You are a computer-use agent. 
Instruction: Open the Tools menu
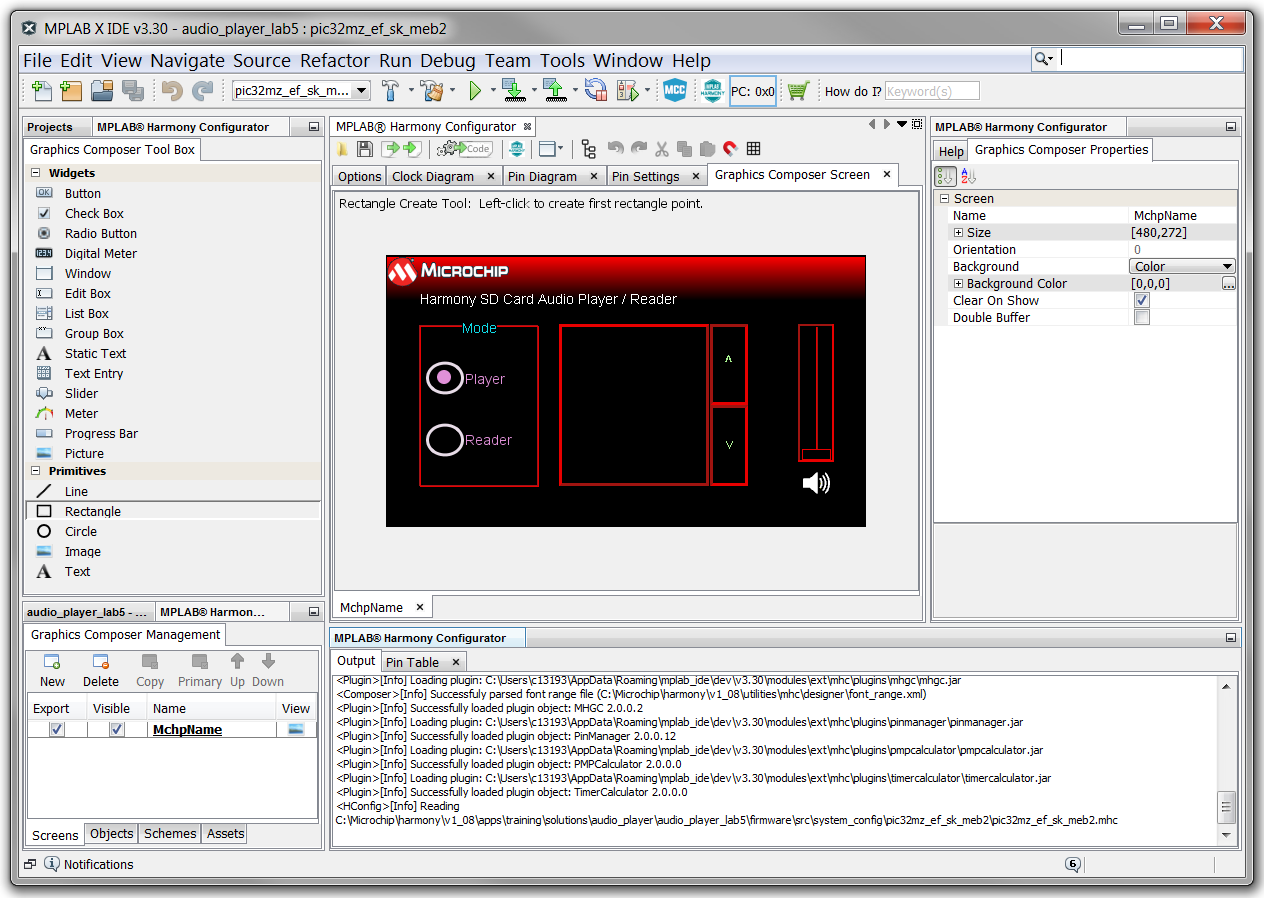point(563,61)
